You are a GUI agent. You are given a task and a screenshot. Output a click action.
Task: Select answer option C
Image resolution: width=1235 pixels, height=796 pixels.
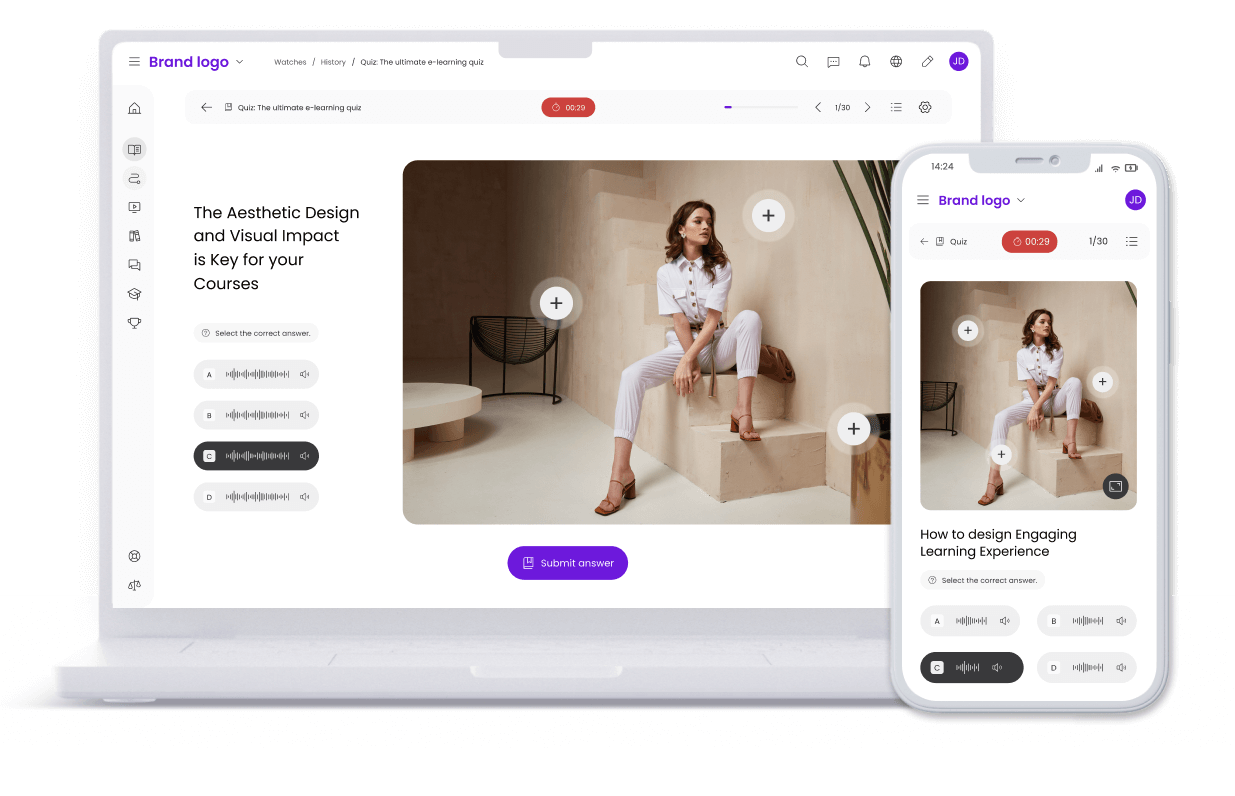point(256,455)
